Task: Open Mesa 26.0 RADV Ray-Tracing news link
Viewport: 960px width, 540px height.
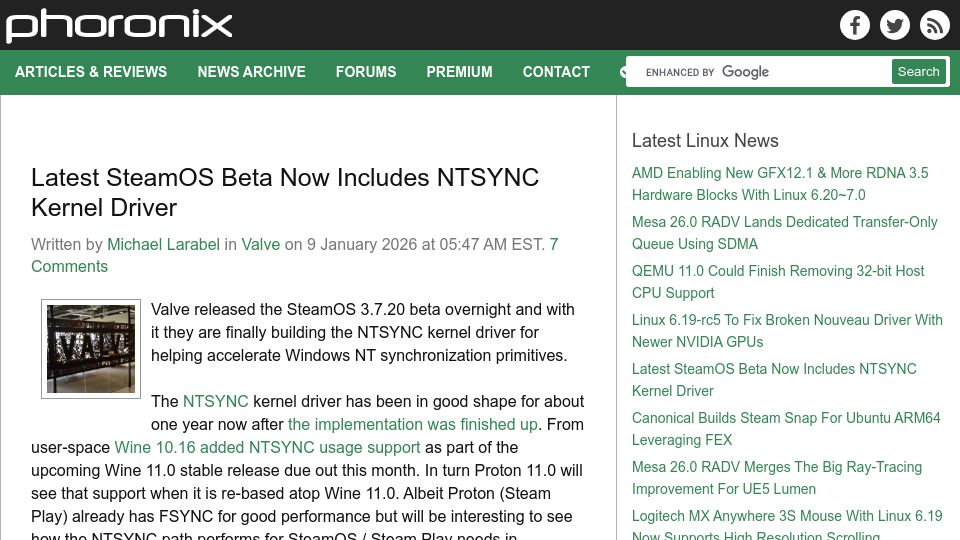Action: (777, 478)
